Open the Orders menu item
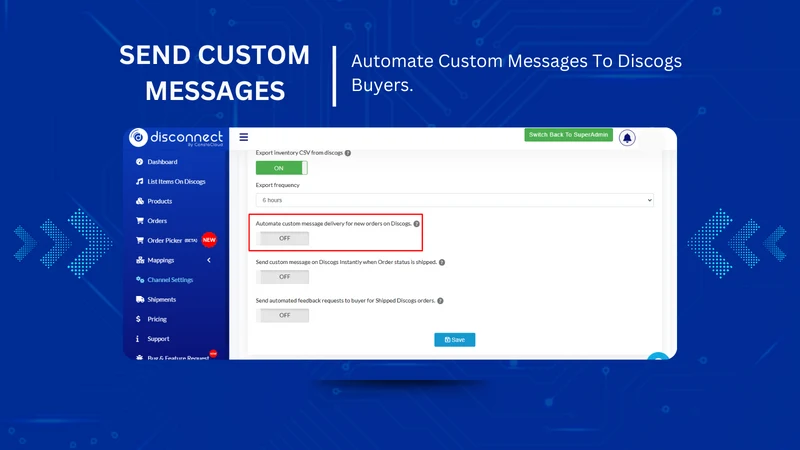The width and height of the screenshot is (800, 450). pyautogui.click(x=157, y=221)
